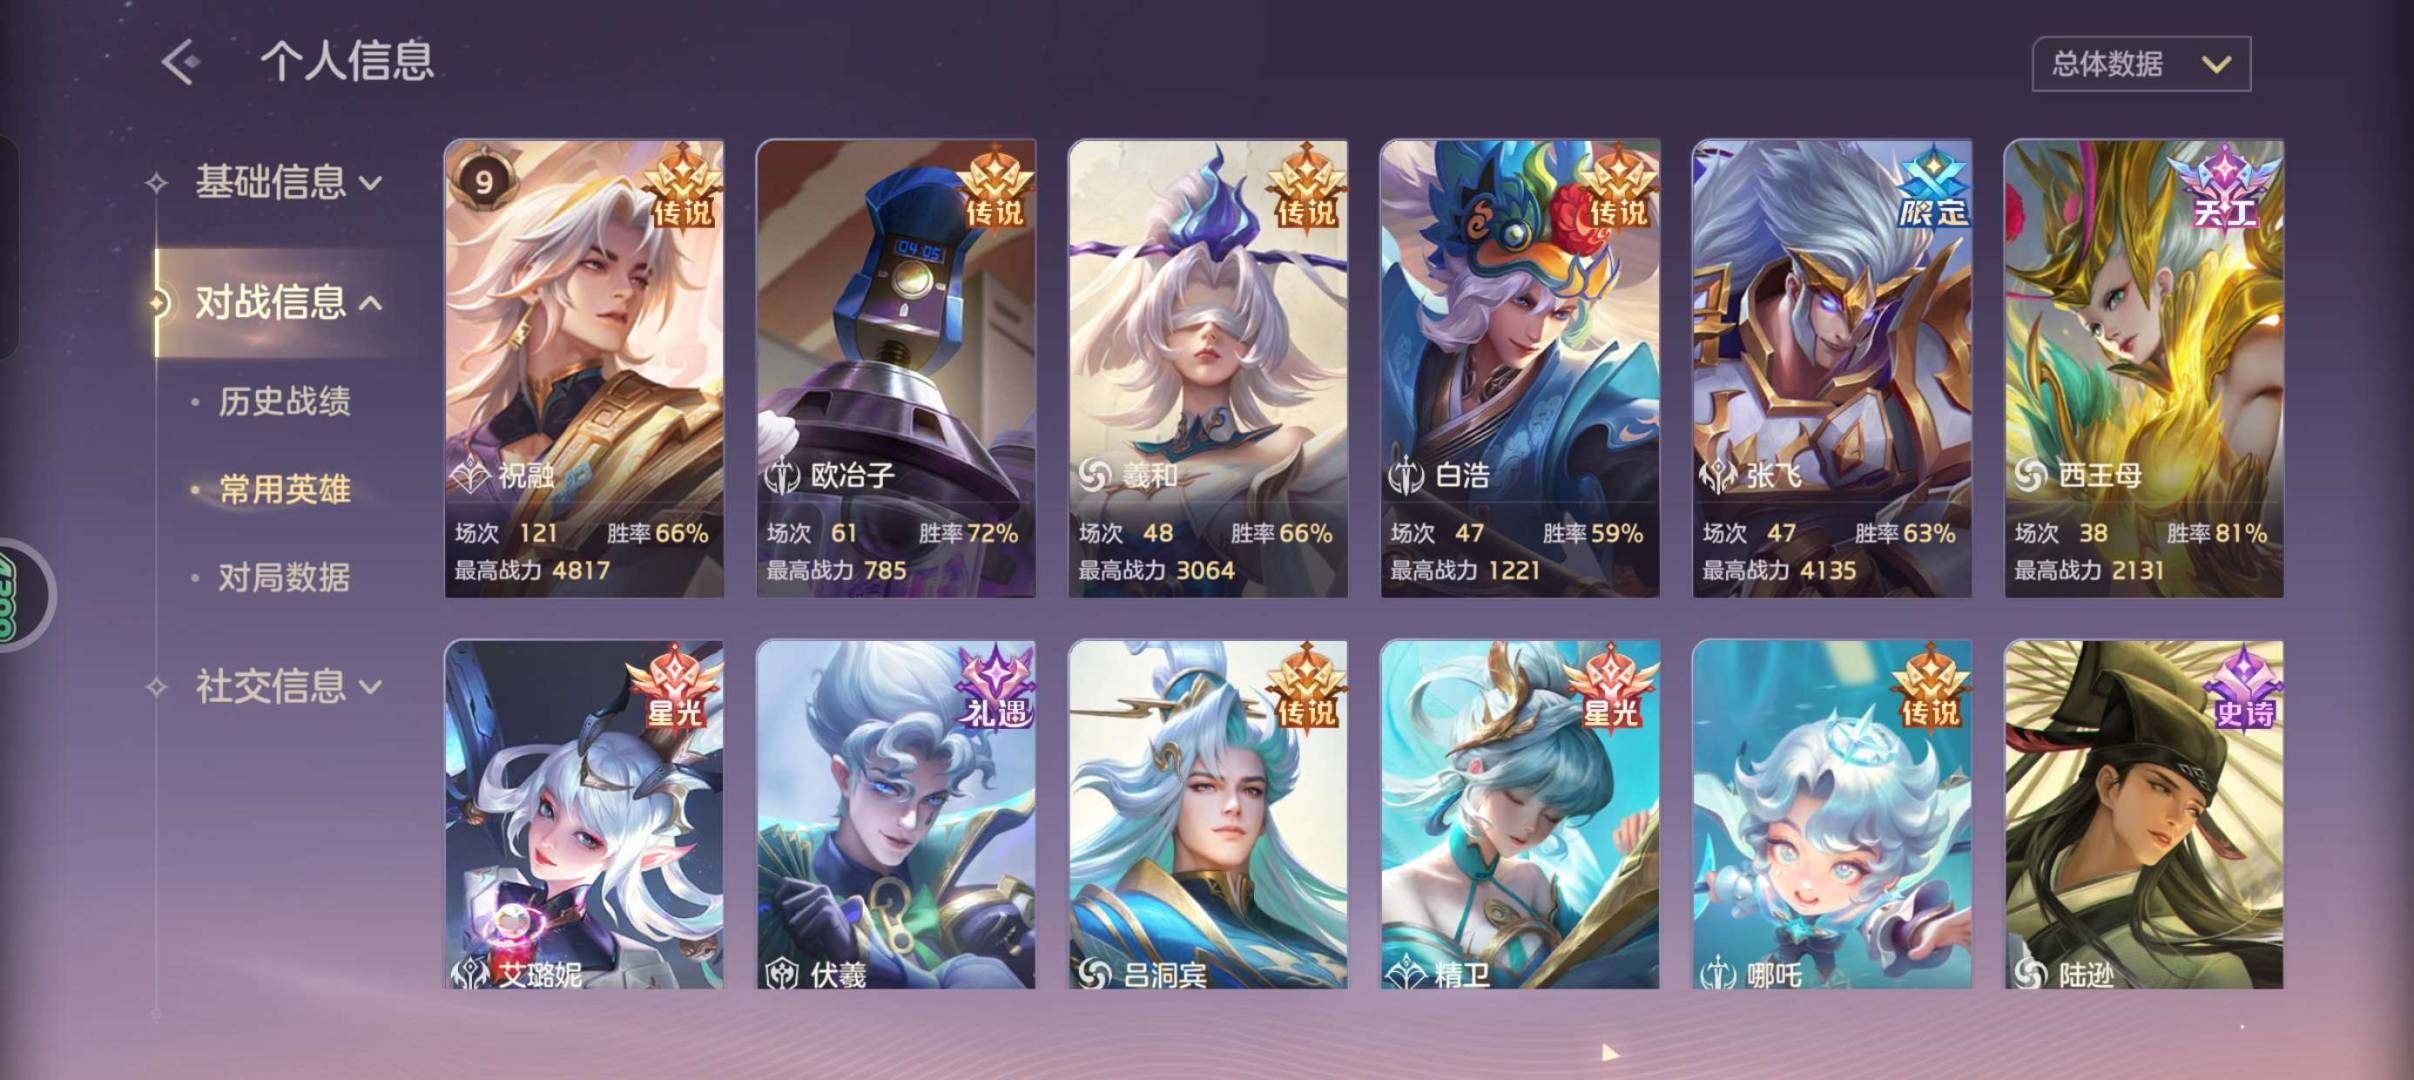Click the 星光 badge on 艾璐妮 card
This screenshot has width=2414, height=1080.
tap(675, 688)
